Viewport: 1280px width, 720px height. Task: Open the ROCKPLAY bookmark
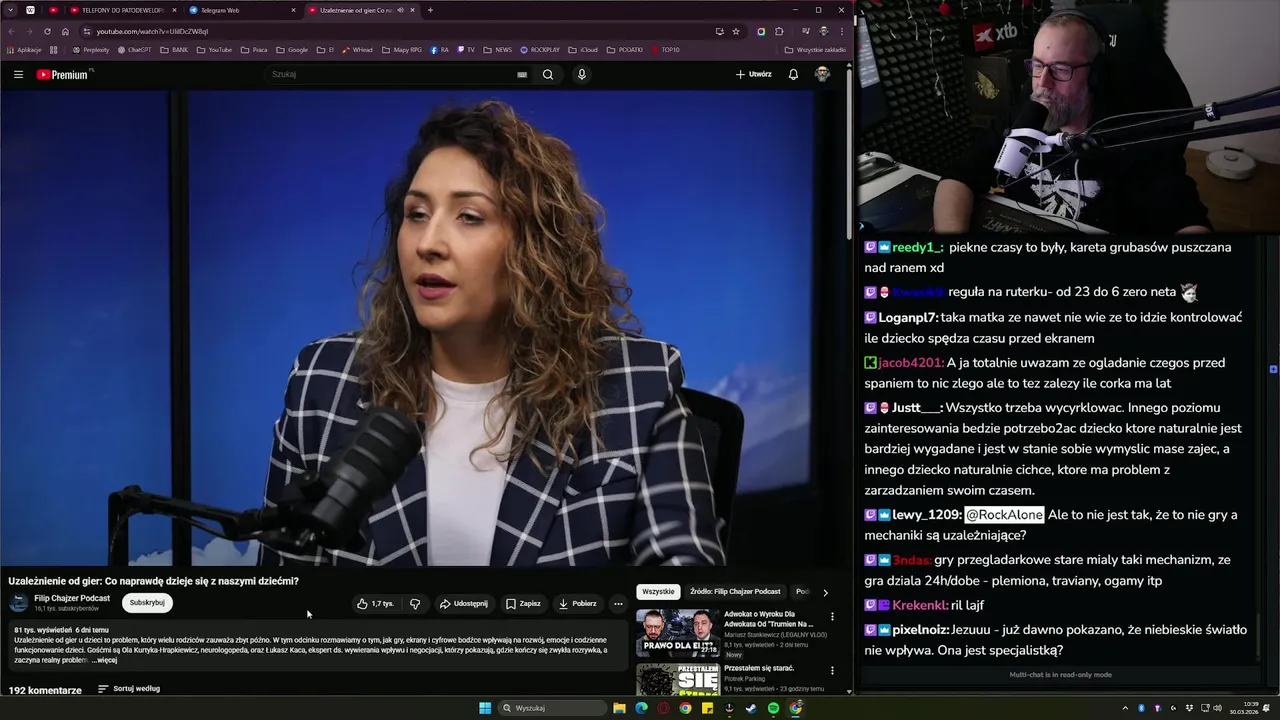coord(539,49)
